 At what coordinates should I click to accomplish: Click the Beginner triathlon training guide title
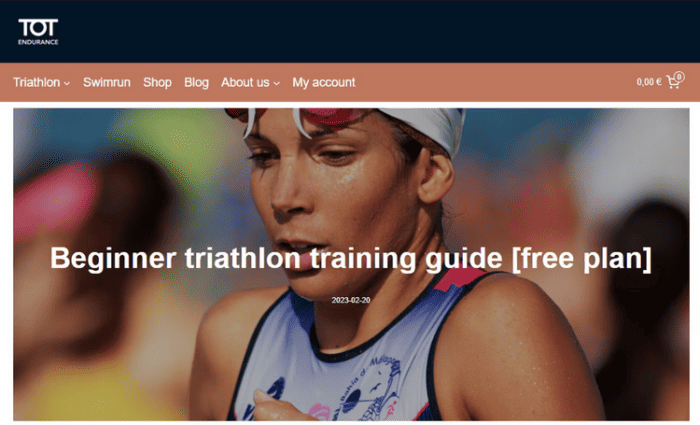pos(351,258)
